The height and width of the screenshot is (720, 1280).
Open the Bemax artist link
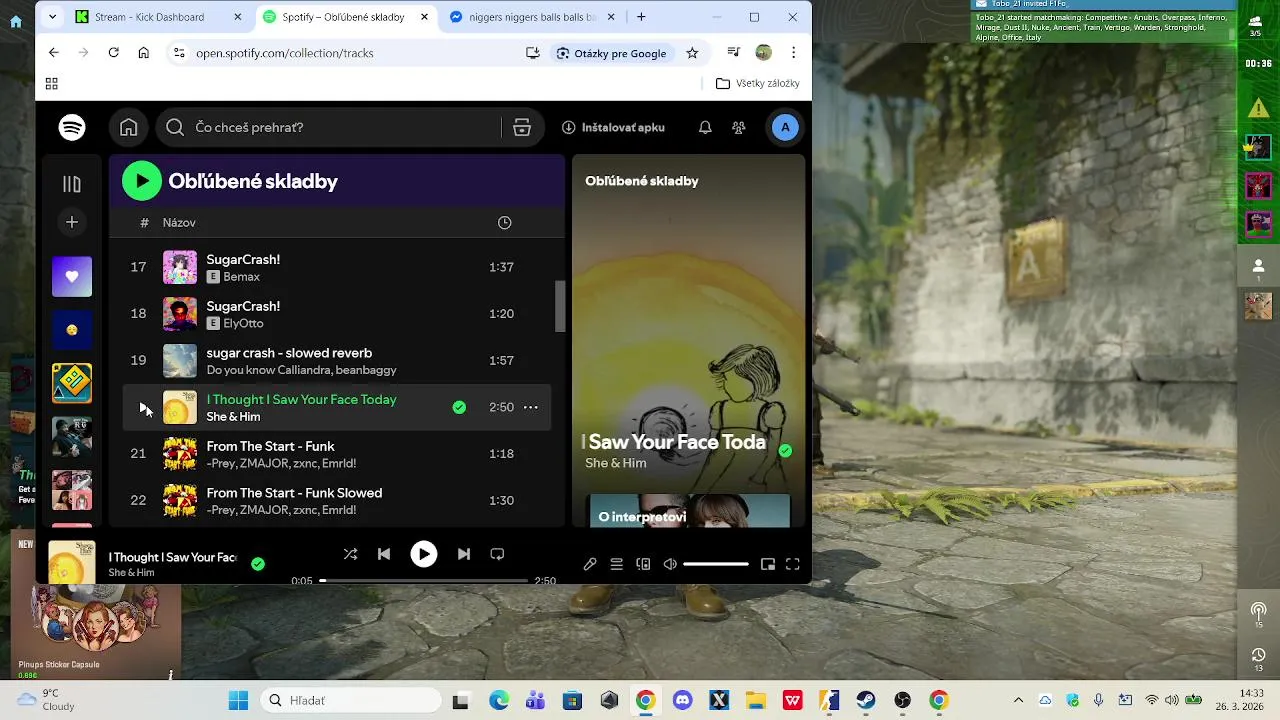(241, 277)
